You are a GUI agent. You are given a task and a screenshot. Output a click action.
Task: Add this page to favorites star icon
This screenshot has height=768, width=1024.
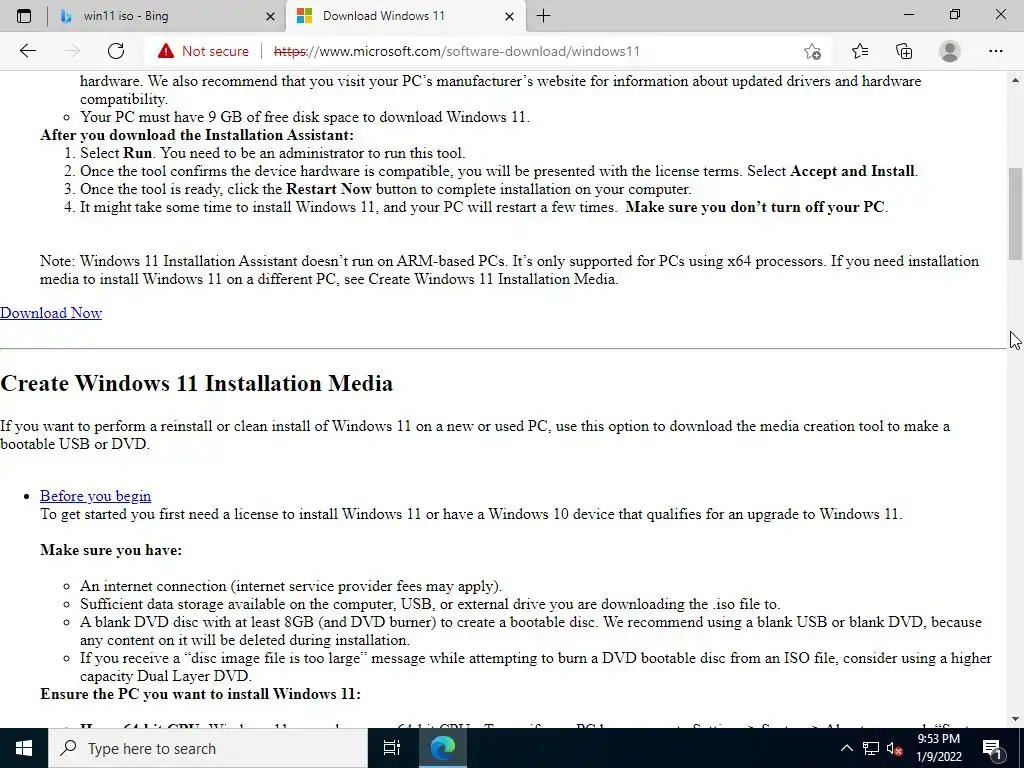pyautogui.click(x=812, y=51)
